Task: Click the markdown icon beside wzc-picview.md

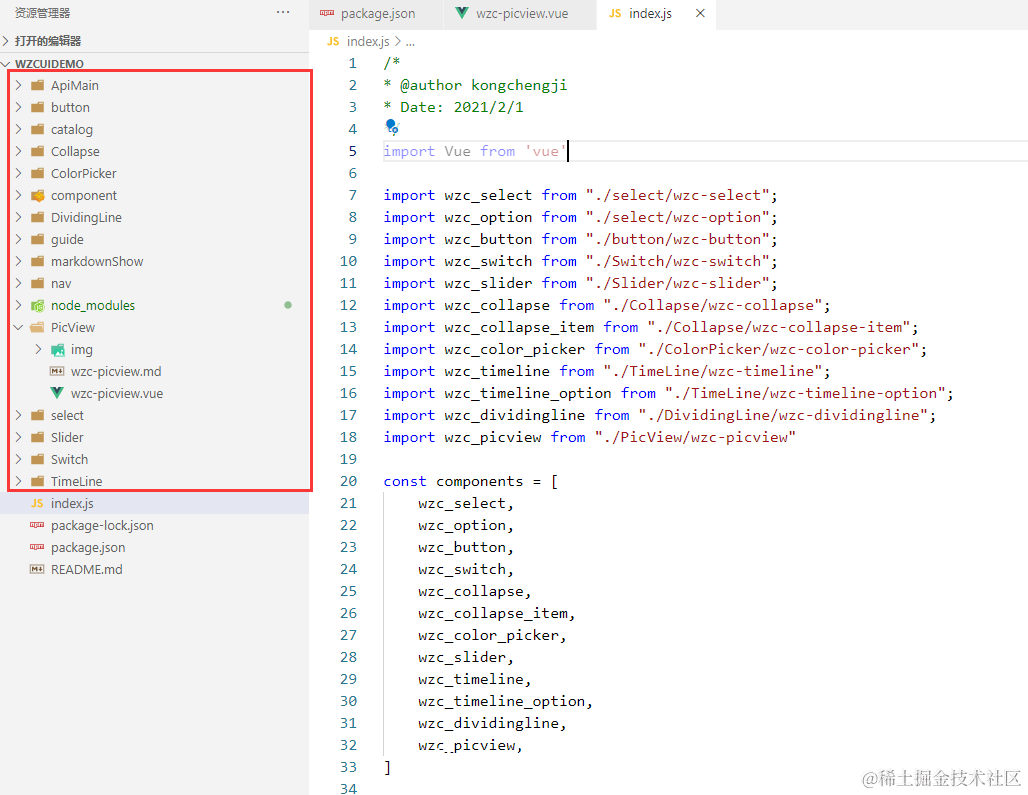Action: (58, 371)
